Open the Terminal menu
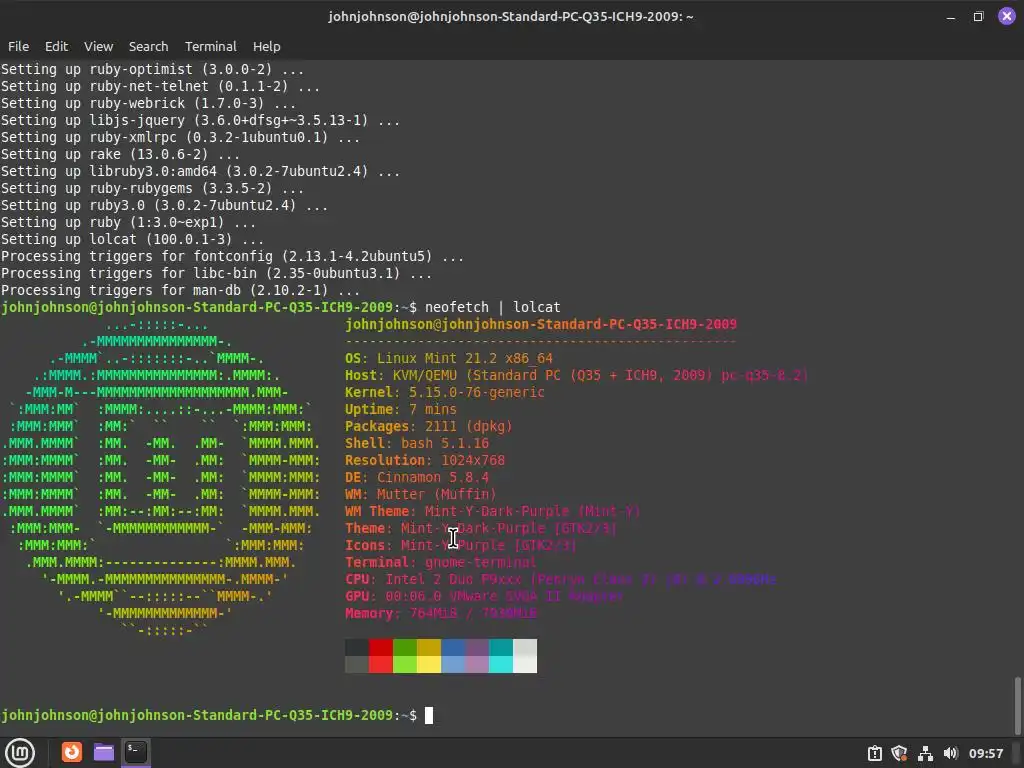 (x=210, y=46)
